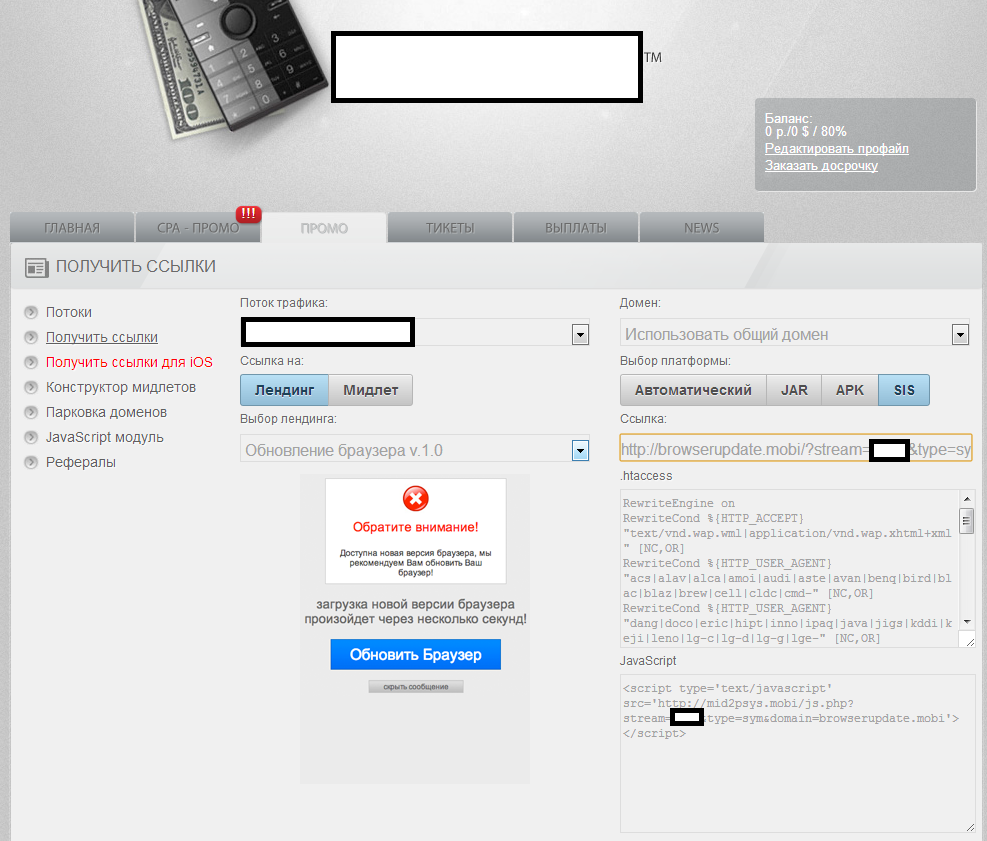Click the red error X icon in preview
The width and height of the screenshot is (987, 841).
(415, 499)
